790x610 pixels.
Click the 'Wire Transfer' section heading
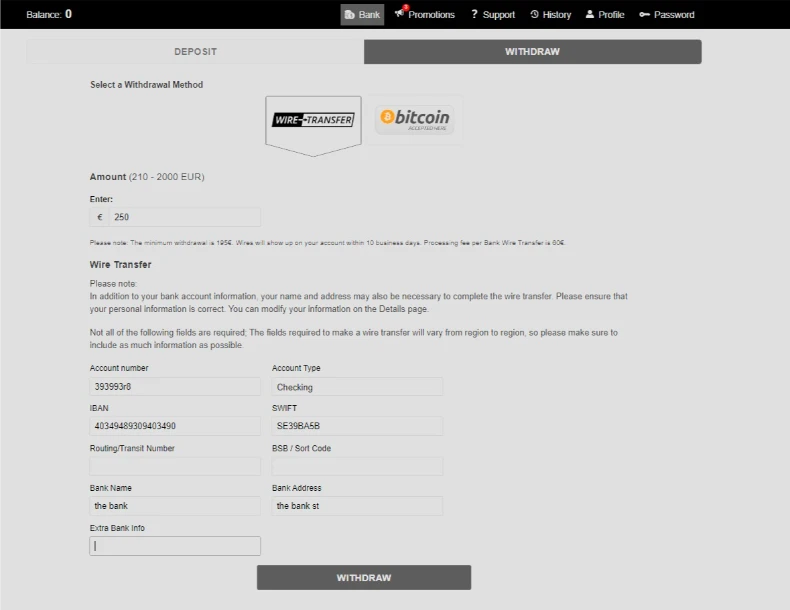(x=120, y=264)
